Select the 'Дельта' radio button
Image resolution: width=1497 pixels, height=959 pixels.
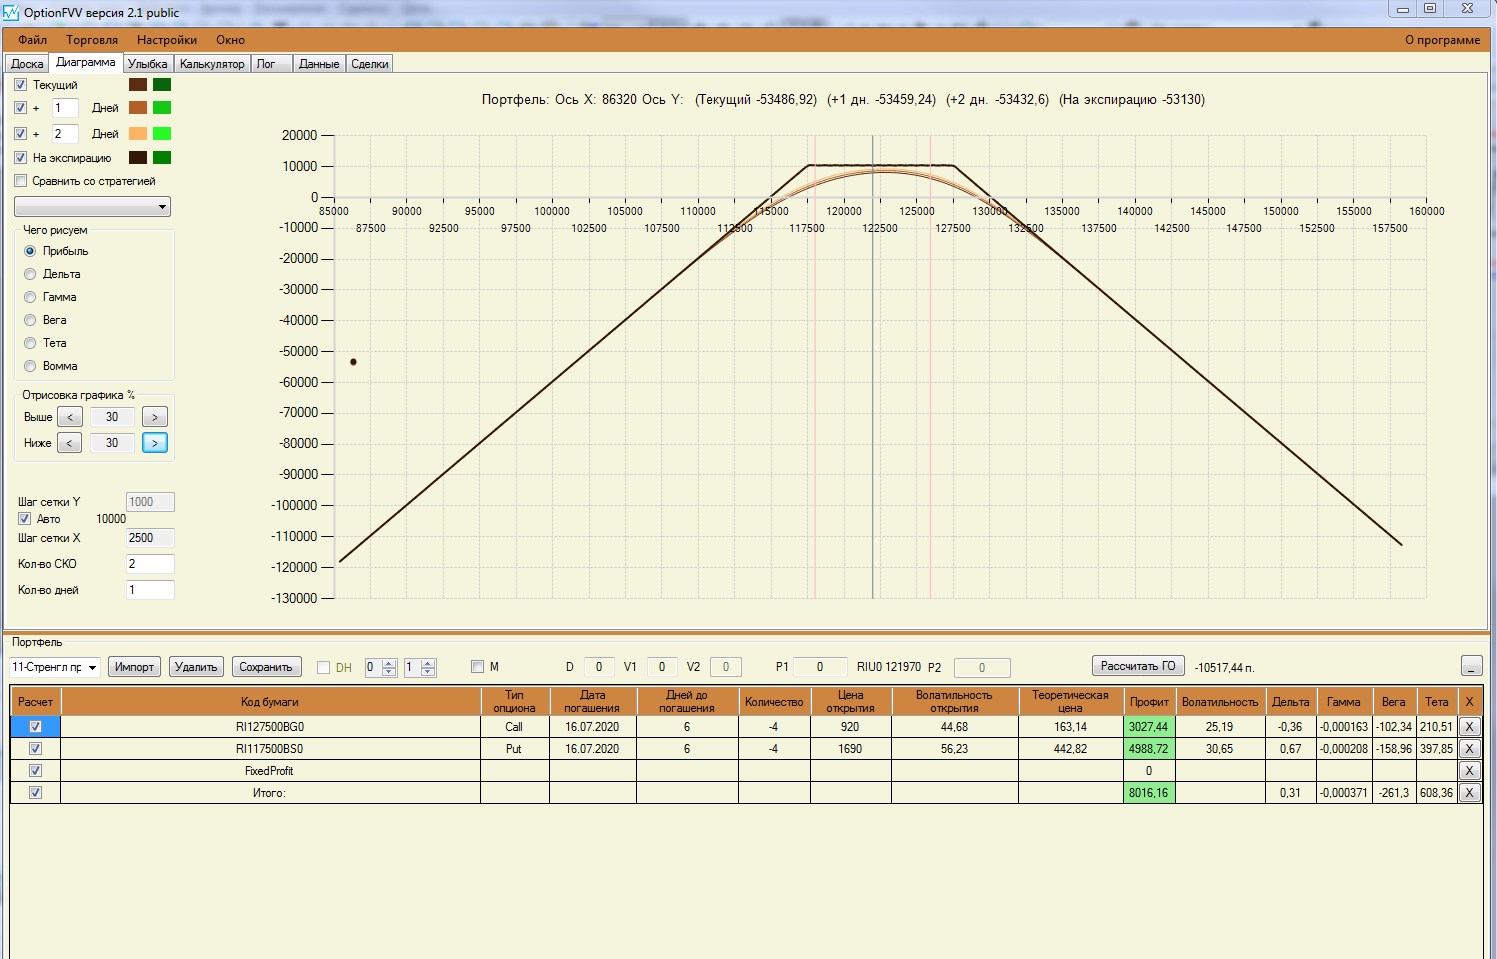(x=30, y=274)
